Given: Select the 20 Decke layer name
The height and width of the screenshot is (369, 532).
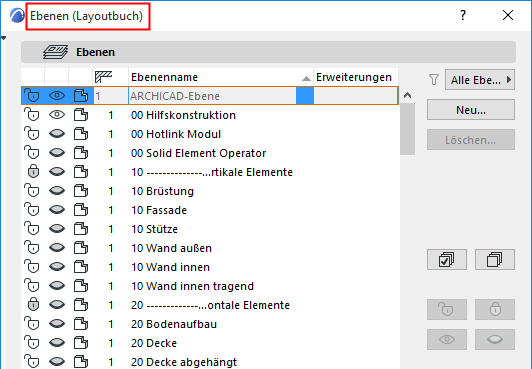Looking at the screenshot, I should pos(154,343).
